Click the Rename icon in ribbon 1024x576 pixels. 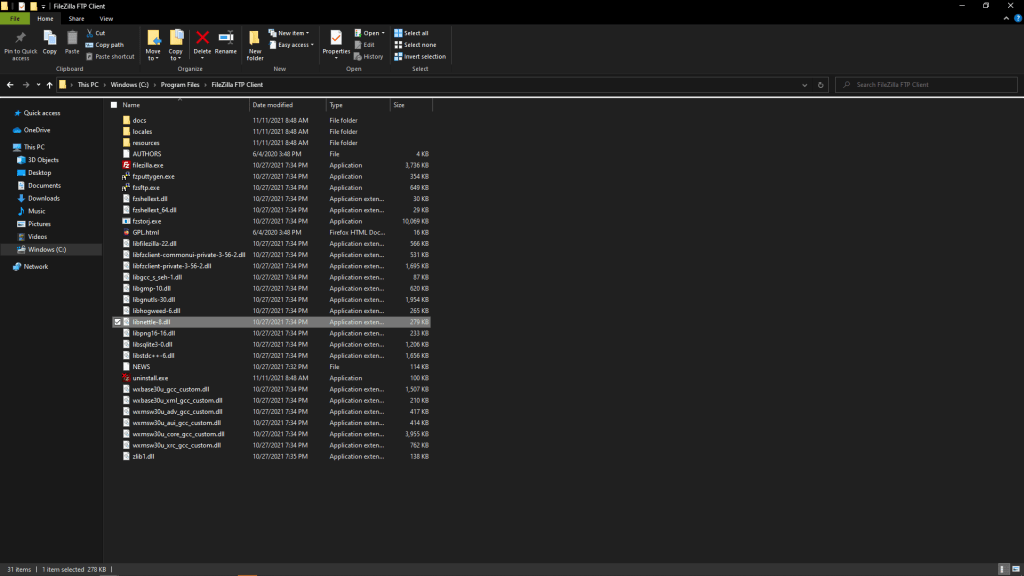226,38
